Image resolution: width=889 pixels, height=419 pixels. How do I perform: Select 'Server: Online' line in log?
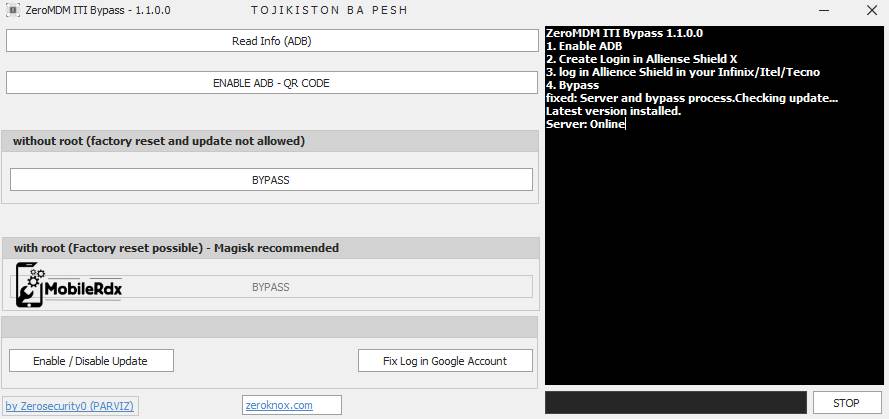click(585, 124)
